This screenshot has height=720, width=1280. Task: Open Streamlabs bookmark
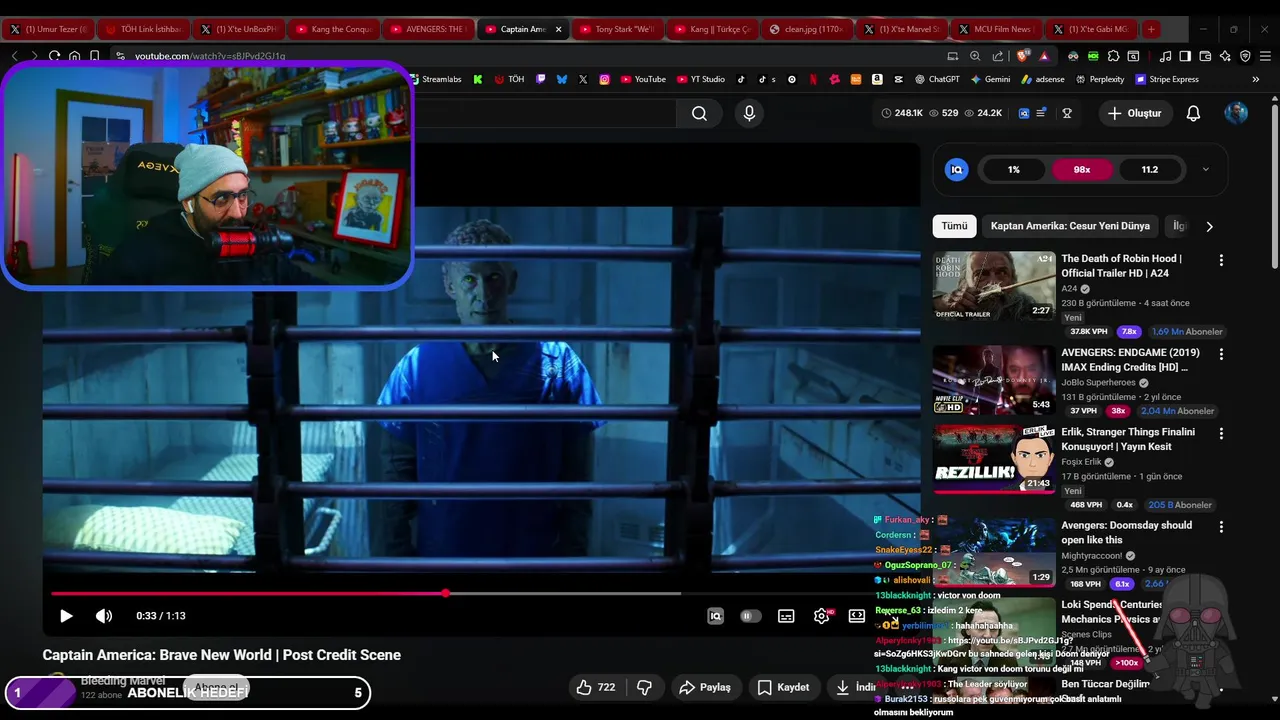click(434, 79)
